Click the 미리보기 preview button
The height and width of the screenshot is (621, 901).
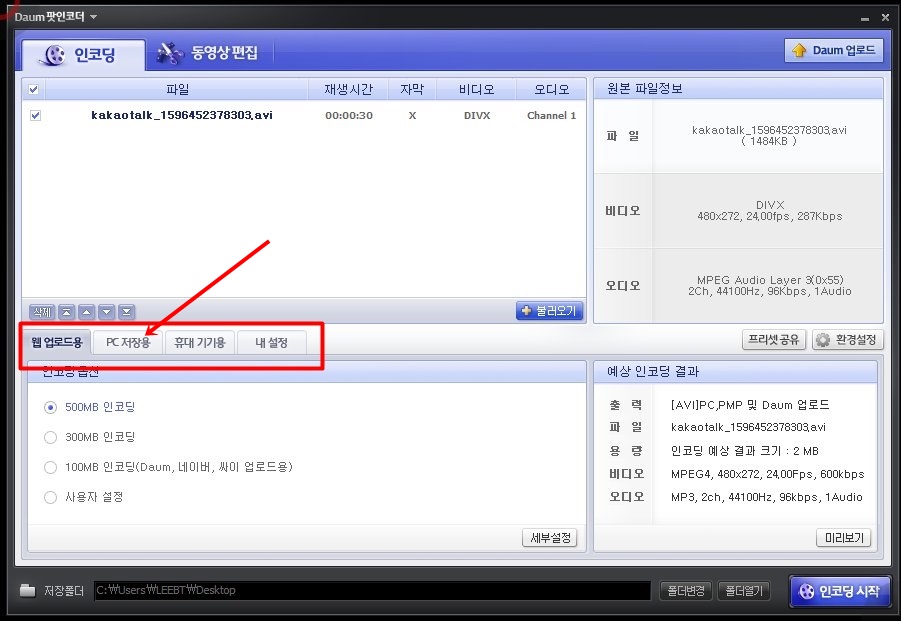coord(844,538)
